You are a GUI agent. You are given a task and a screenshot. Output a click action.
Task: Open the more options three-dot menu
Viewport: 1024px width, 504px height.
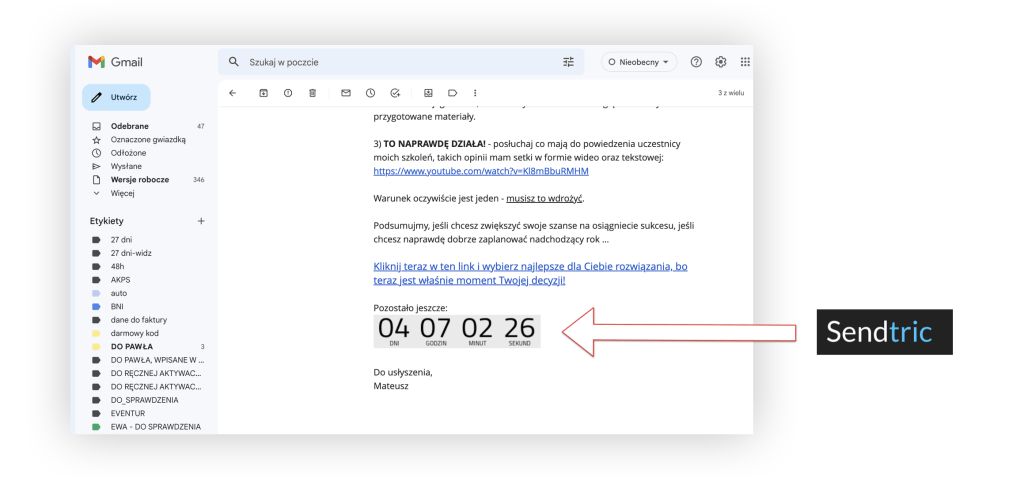coord(475,93)
